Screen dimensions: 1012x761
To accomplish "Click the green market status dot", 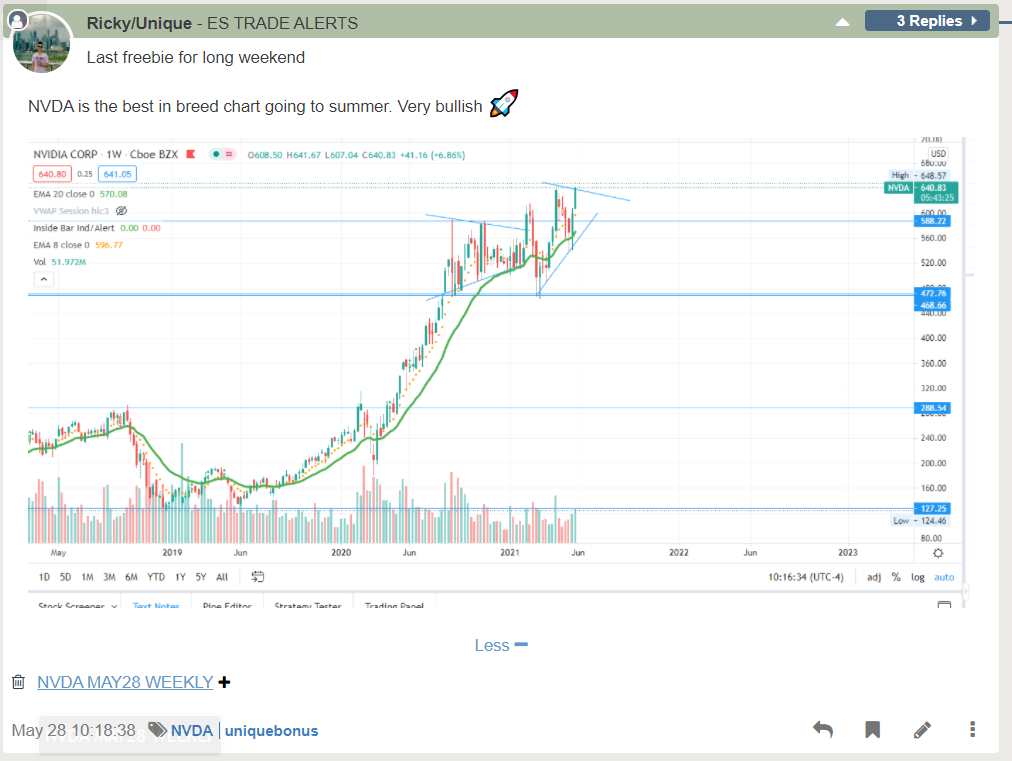I will 216,154.
